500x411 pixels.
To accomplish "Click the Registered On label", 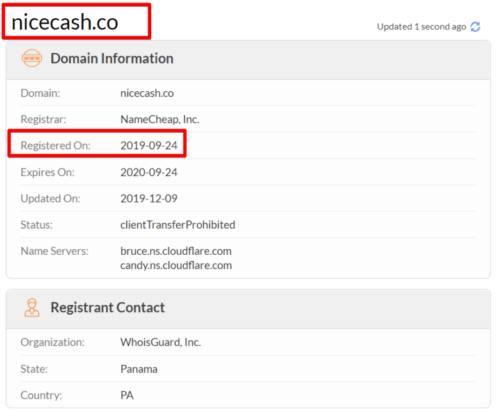I will click(55, 146).
